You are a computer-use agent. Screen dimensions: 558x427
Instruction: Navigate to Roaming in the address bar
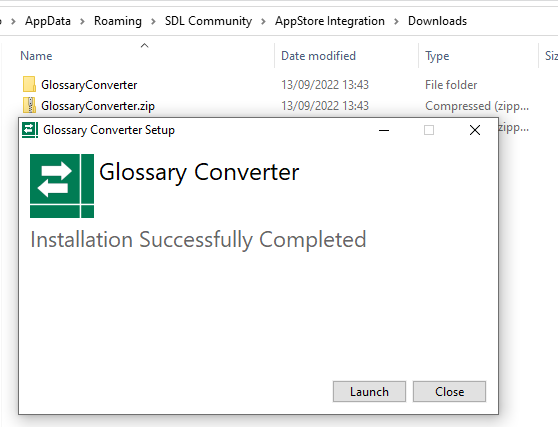pyautogui.click(x=118, y=21)
